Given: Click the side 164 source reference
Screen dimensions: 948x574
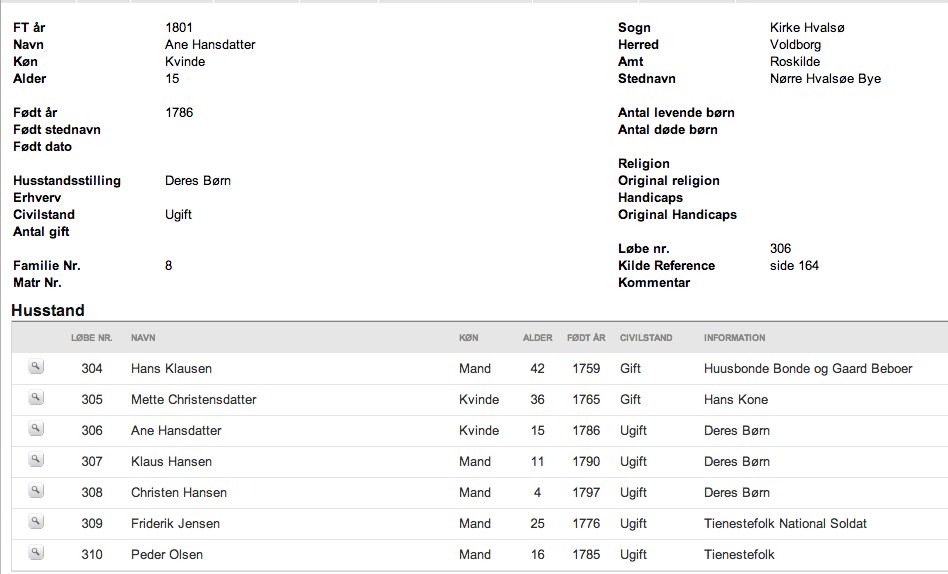Looking at the screenshot, I should pos(794,266).
